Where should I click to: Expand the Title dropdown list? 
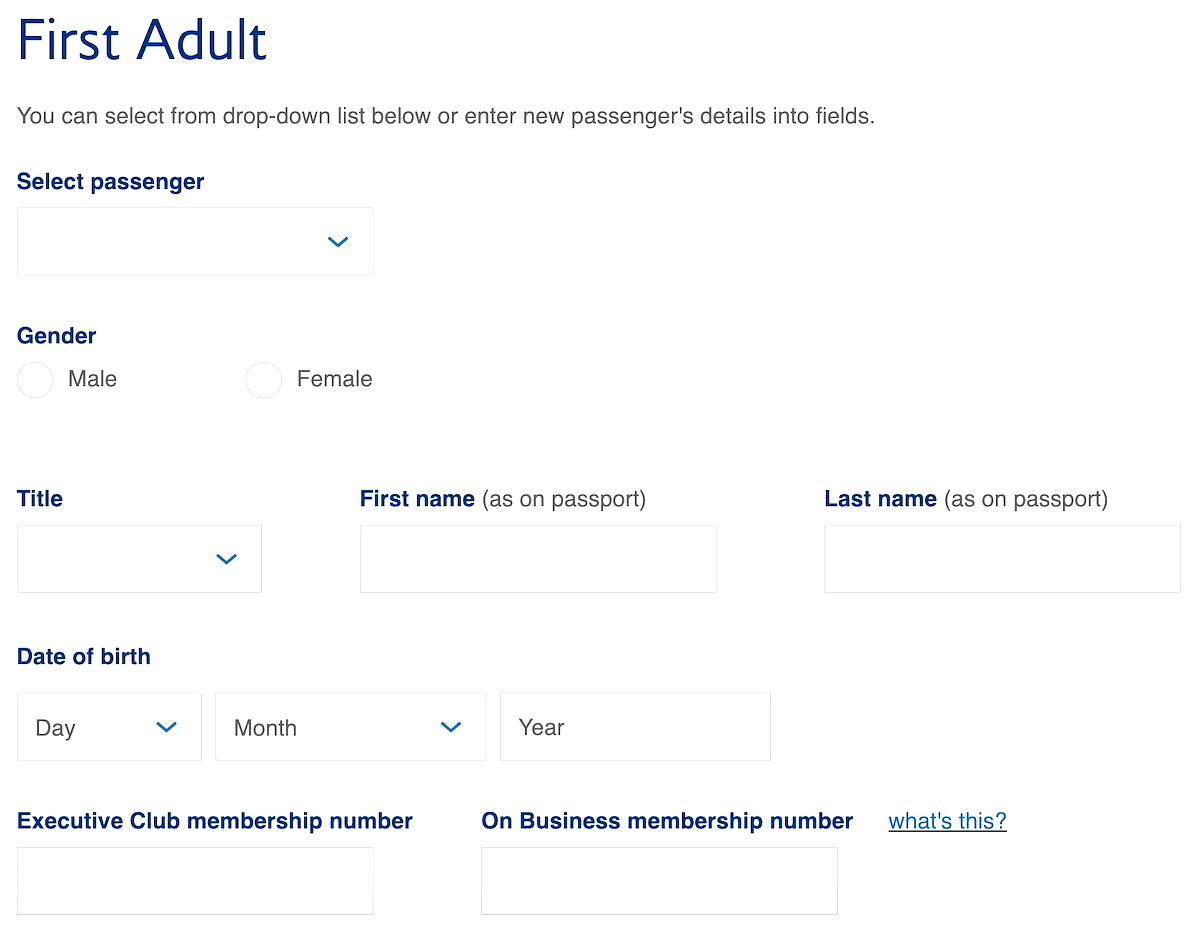(x=139, y=558)
